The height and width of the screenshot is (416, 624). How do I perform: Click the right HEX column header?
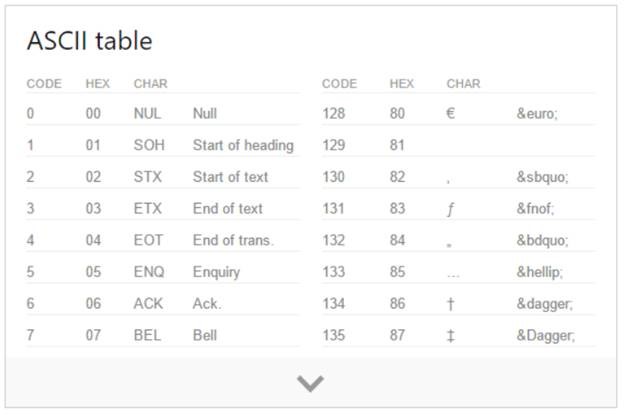402,84
